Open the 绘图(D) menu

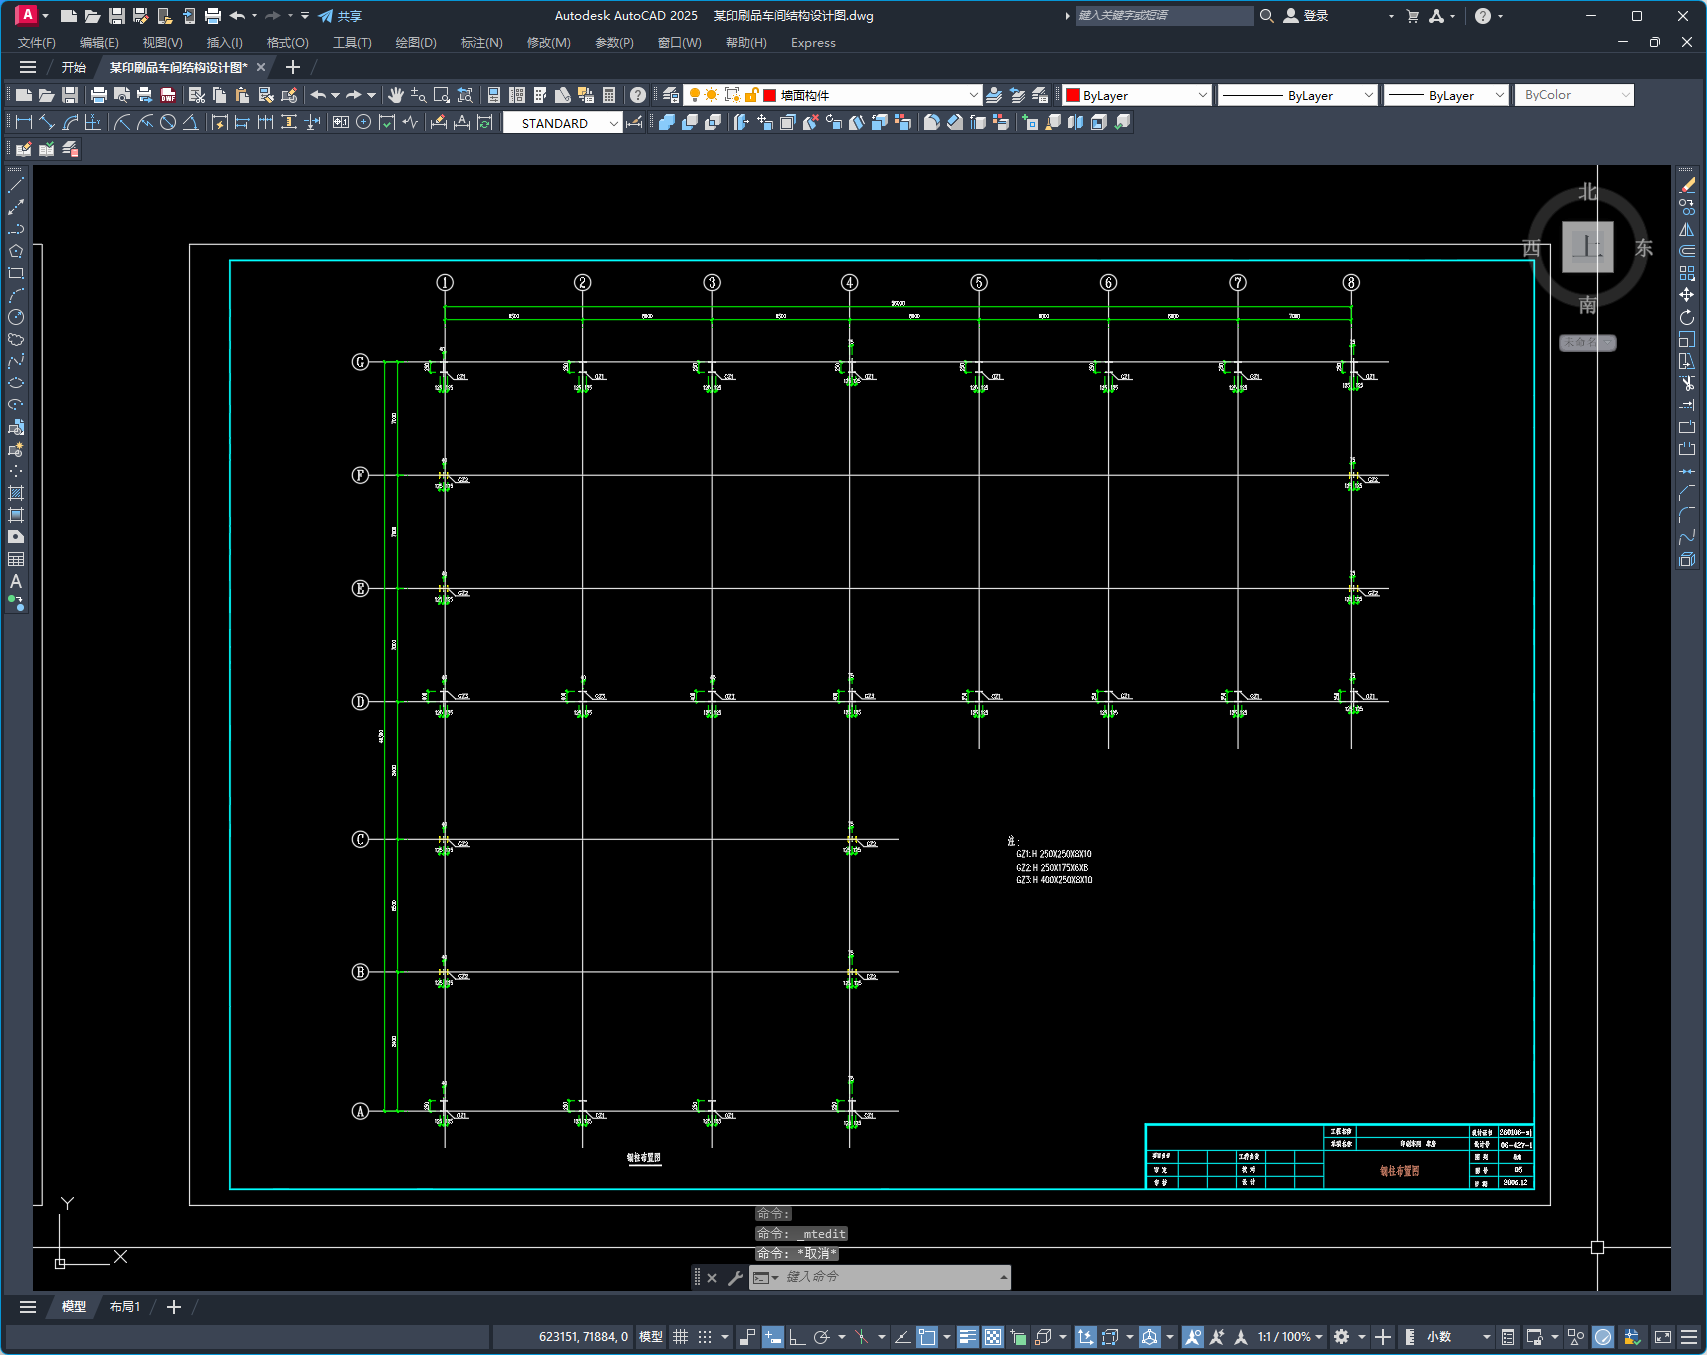[x=416, y=42]
